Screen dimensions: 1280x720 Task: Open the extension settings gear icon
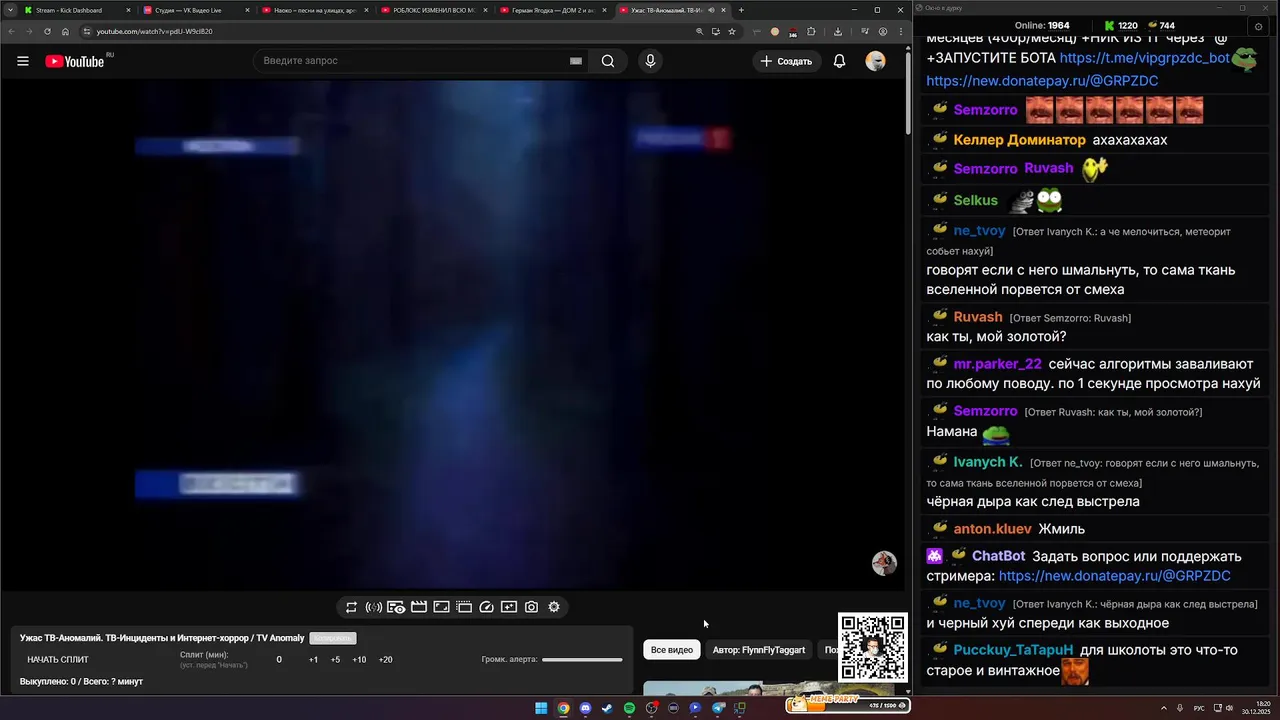(x=554, y=607)
